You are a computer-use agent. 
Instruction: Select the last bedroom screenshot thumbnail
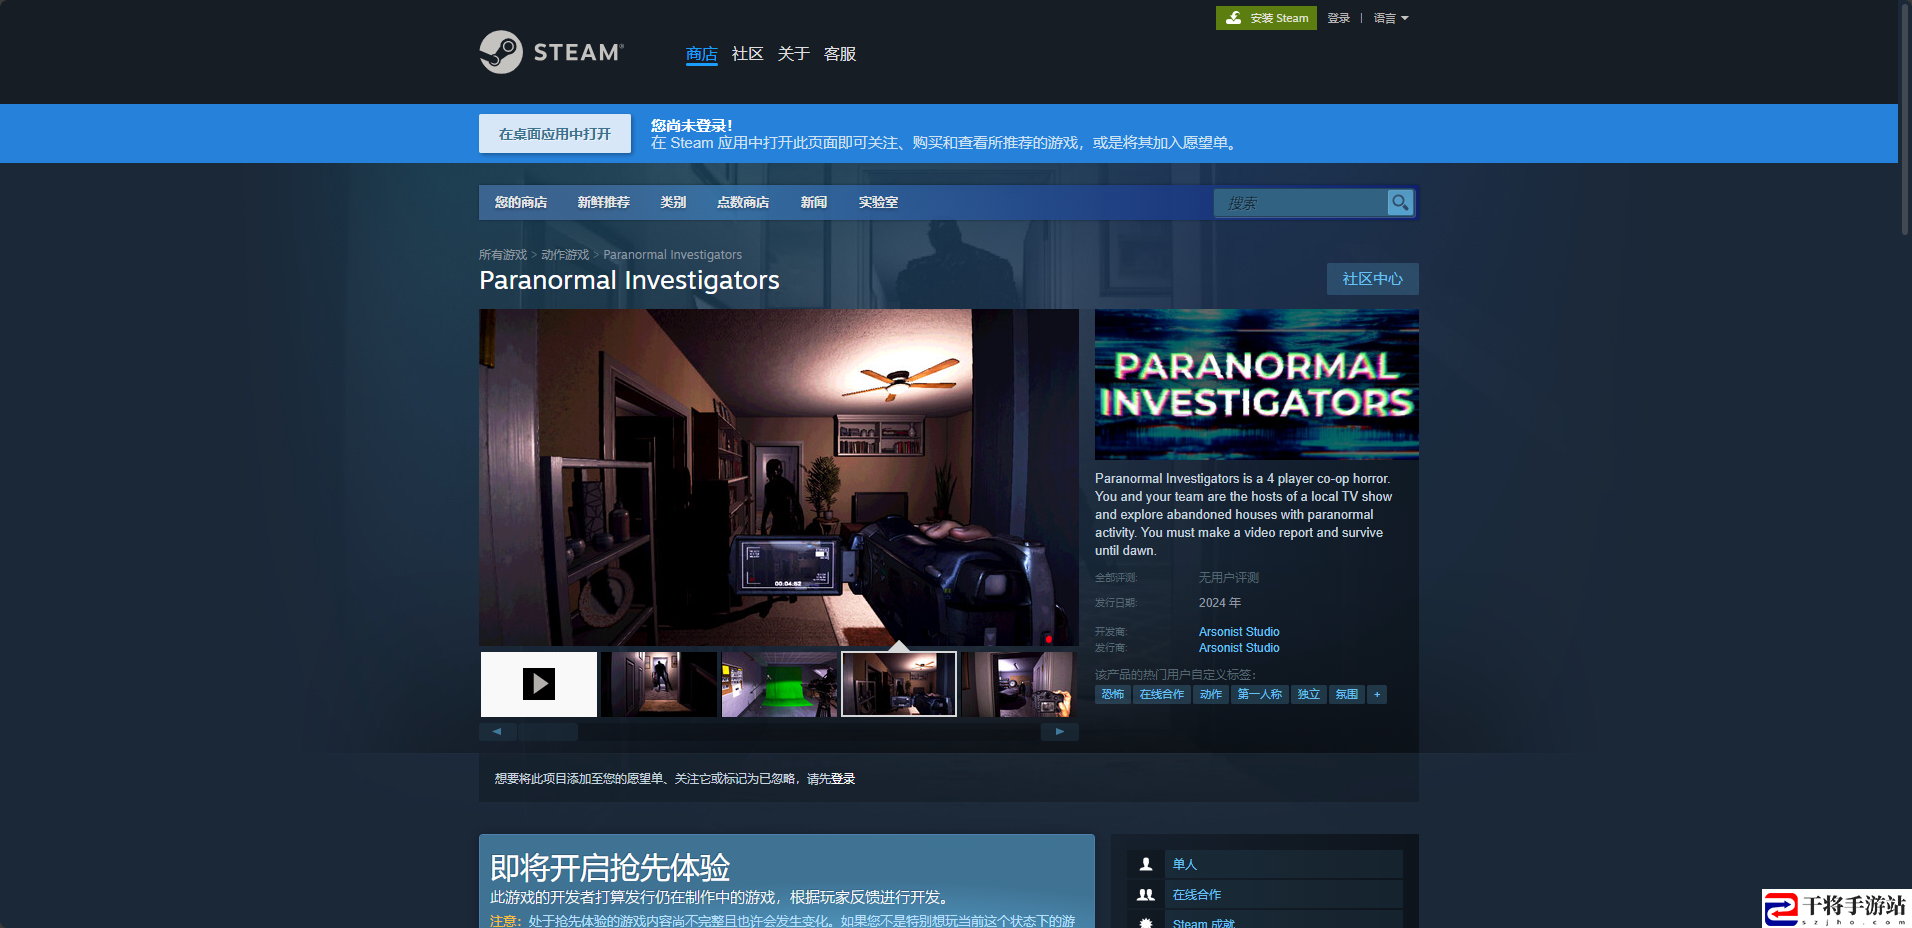pyautogui.click(x=1019, y=684)
